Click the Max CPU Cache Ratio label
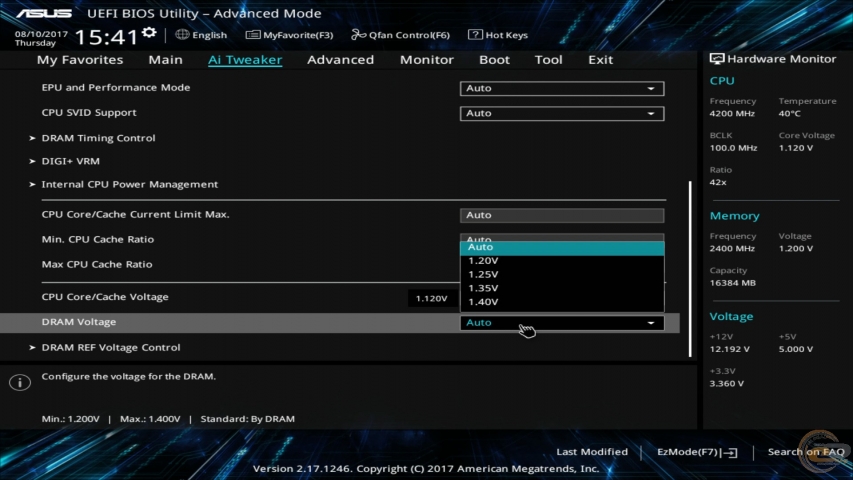 pyautogui.click(x=97, y=264)
